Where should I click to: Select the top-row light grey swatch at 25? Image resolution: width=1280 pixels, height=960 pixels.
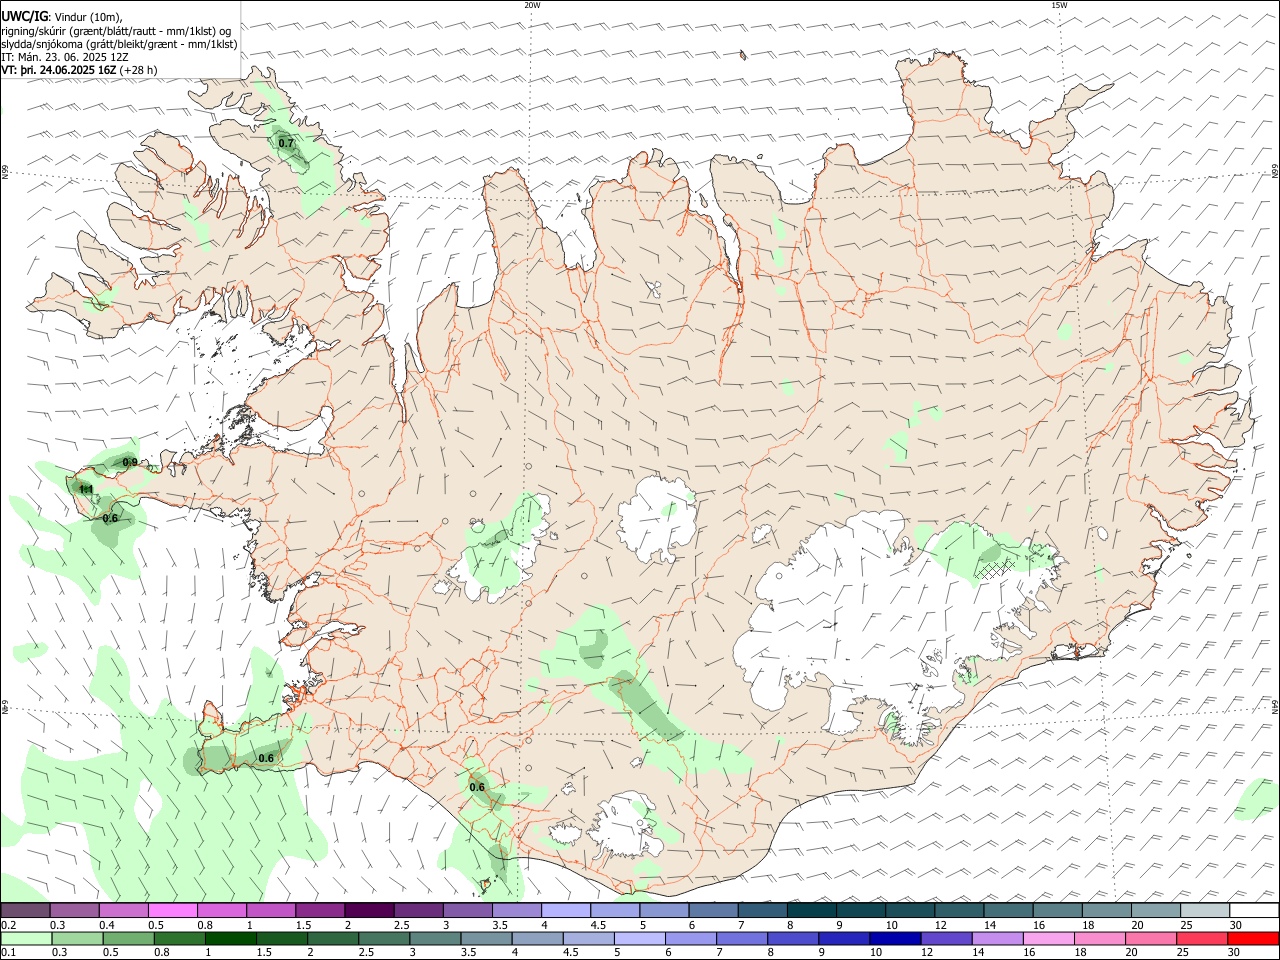pos(1205,910)
